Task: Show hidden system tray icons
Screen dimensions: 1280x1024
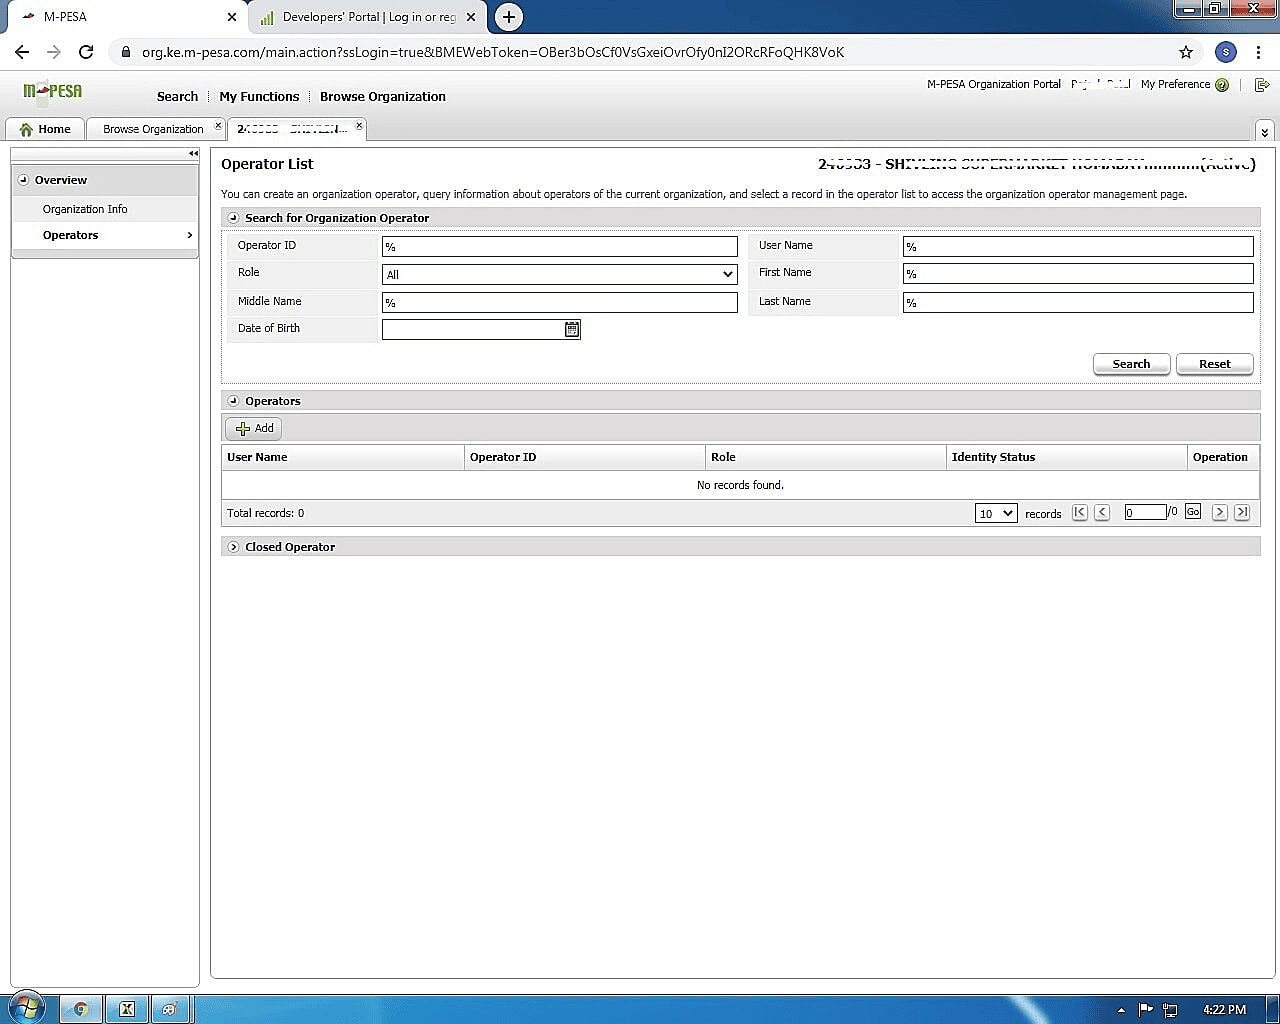Action: [1121, 1010]
